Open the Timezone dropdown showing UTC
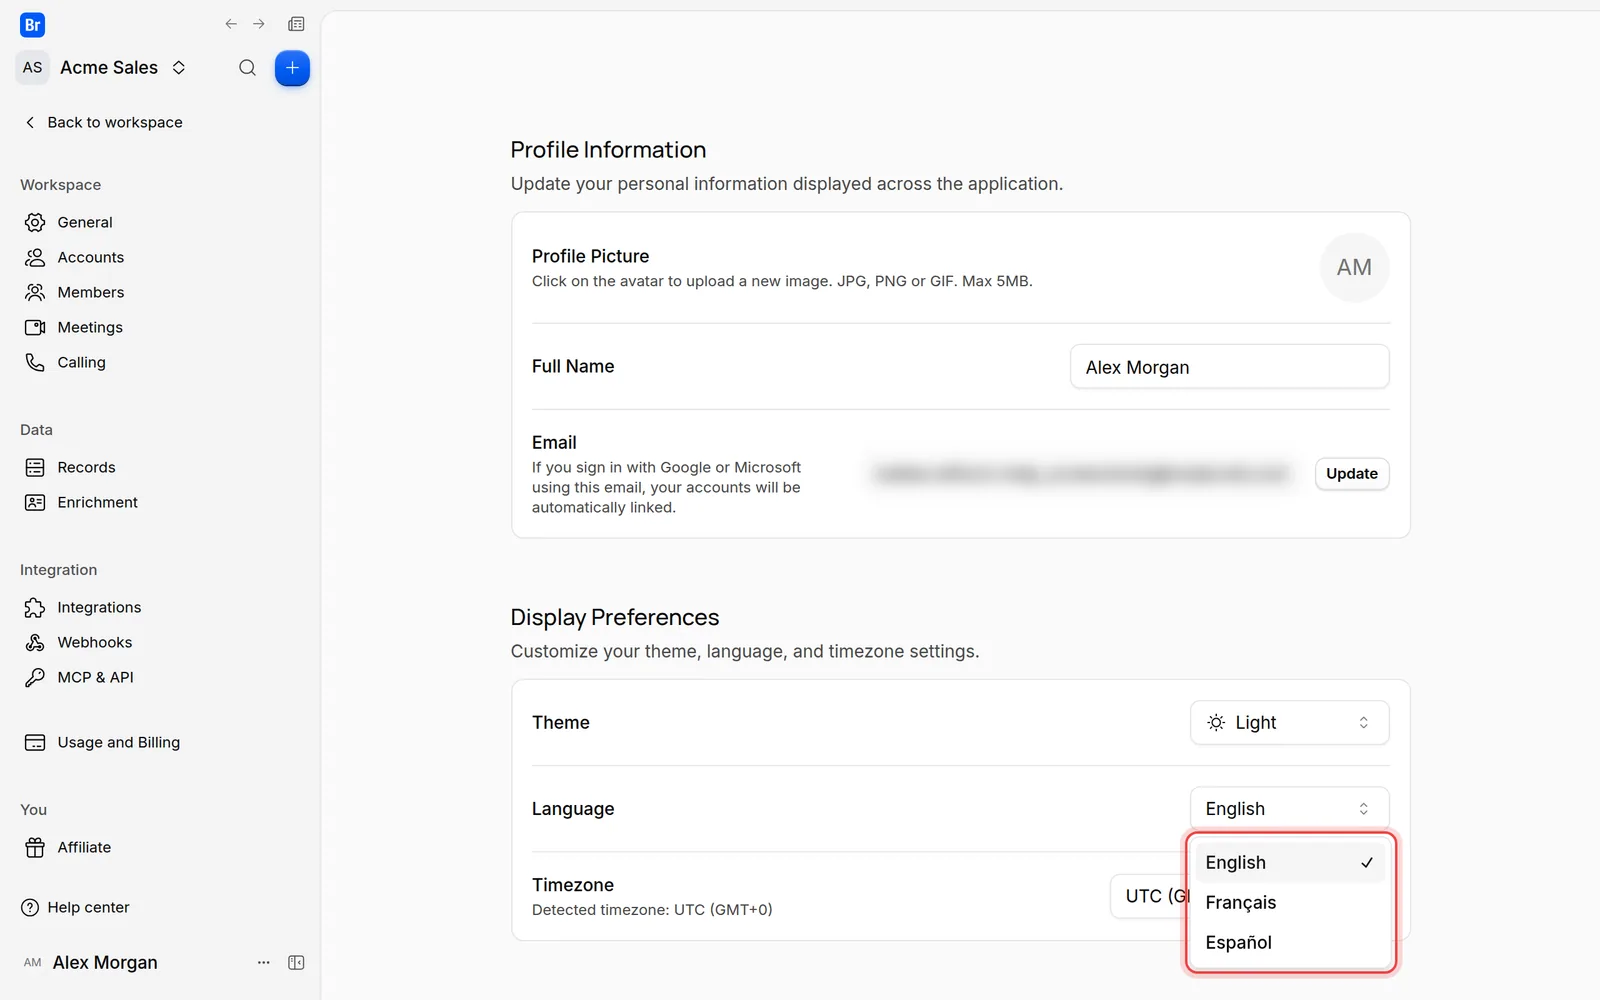 [x=1150, y=896]
